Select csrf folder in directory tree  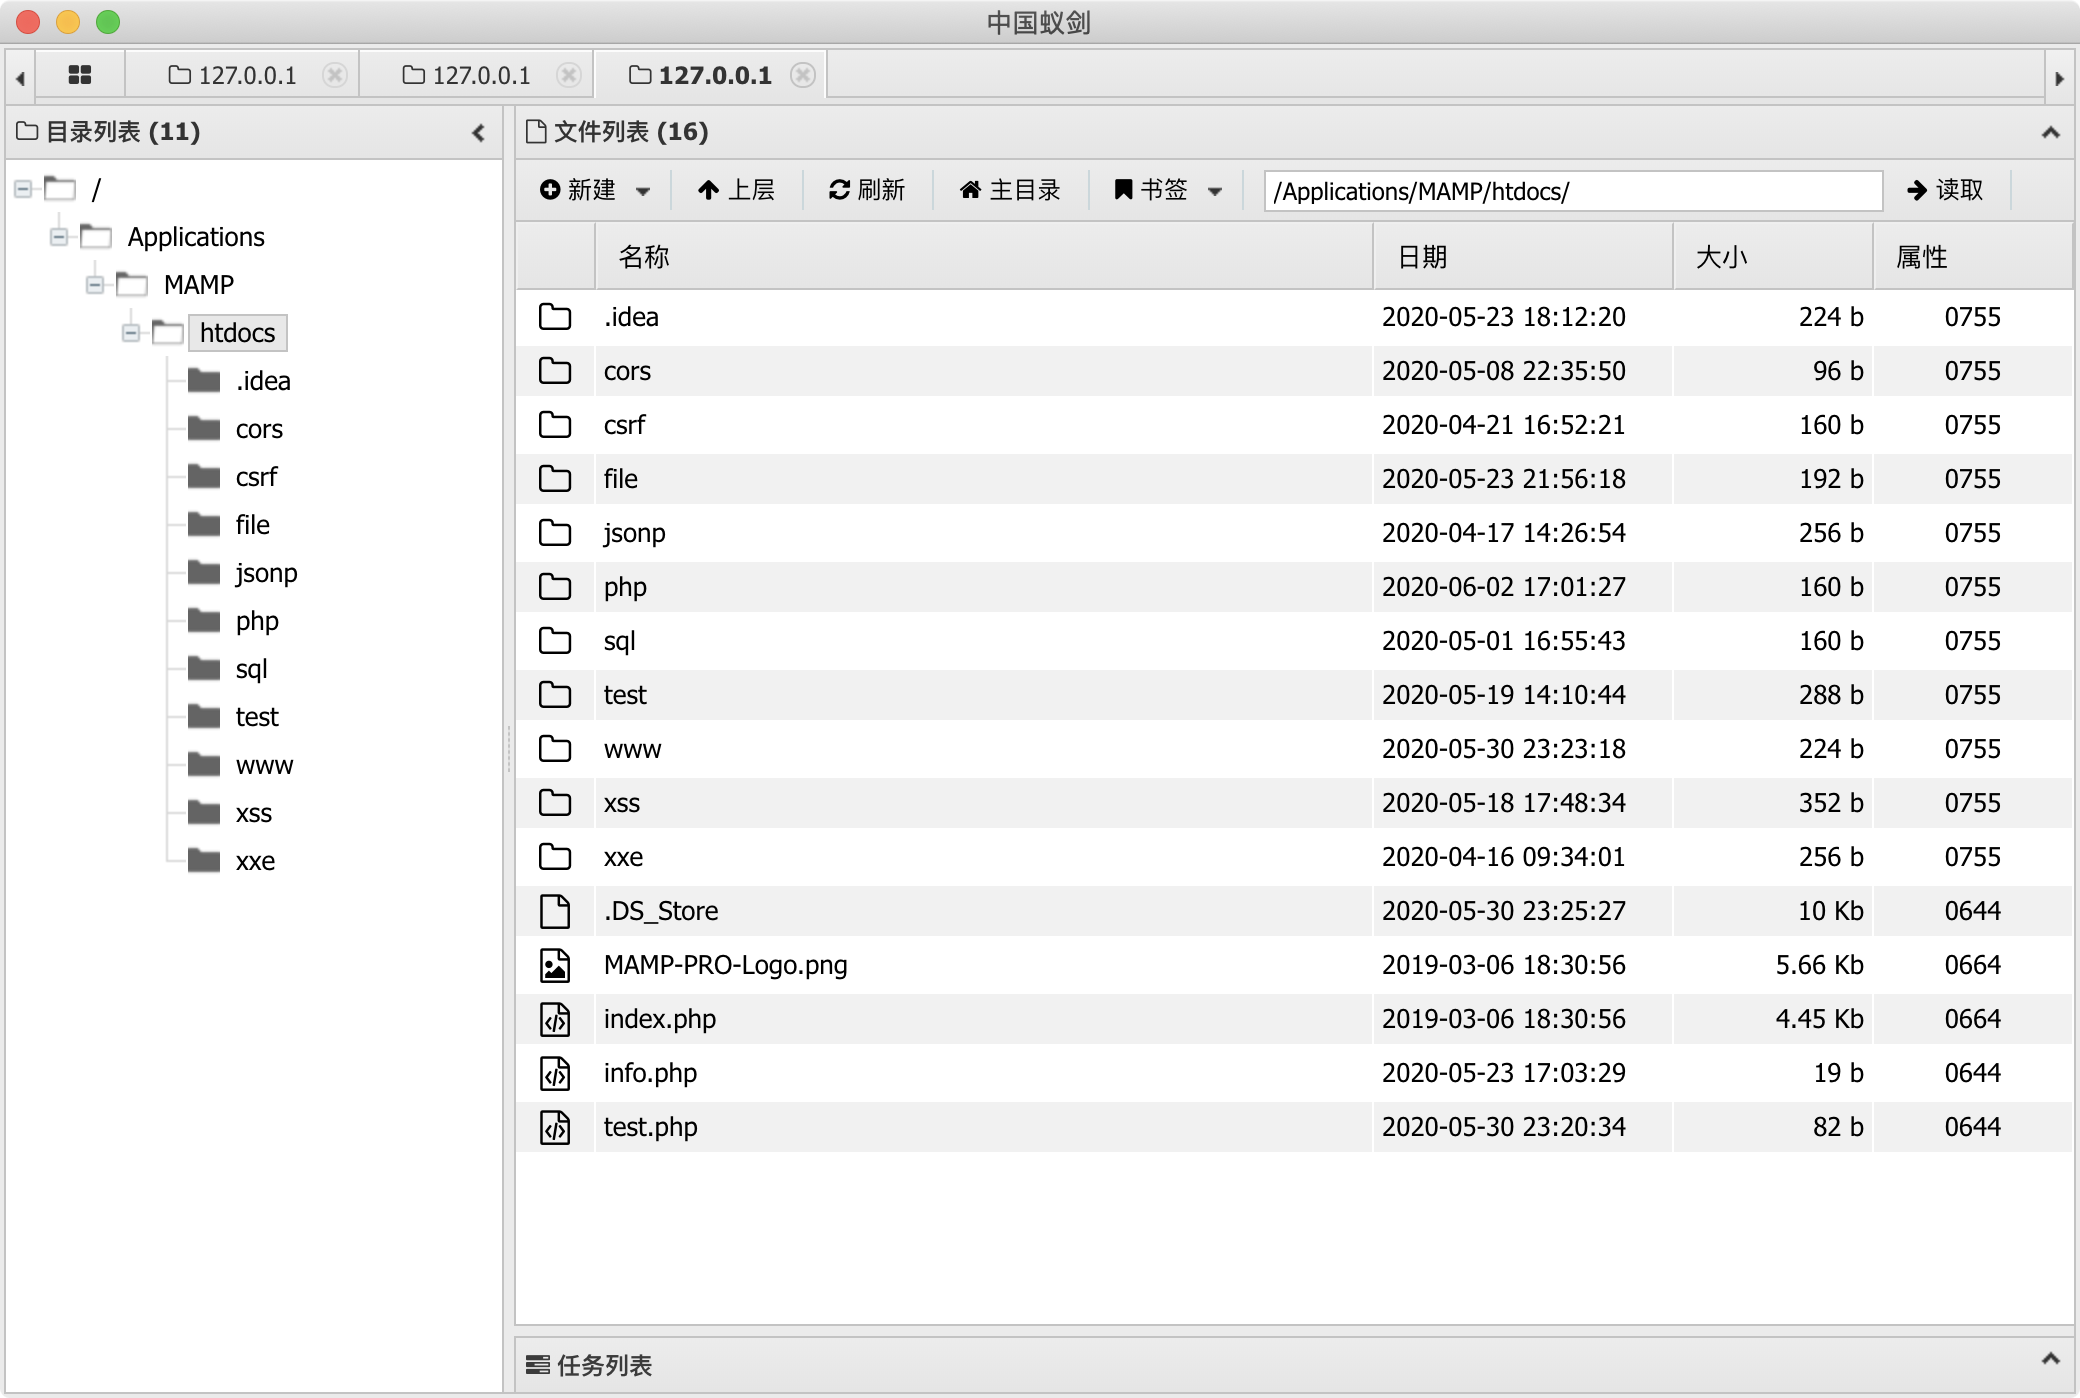(256, 477)
